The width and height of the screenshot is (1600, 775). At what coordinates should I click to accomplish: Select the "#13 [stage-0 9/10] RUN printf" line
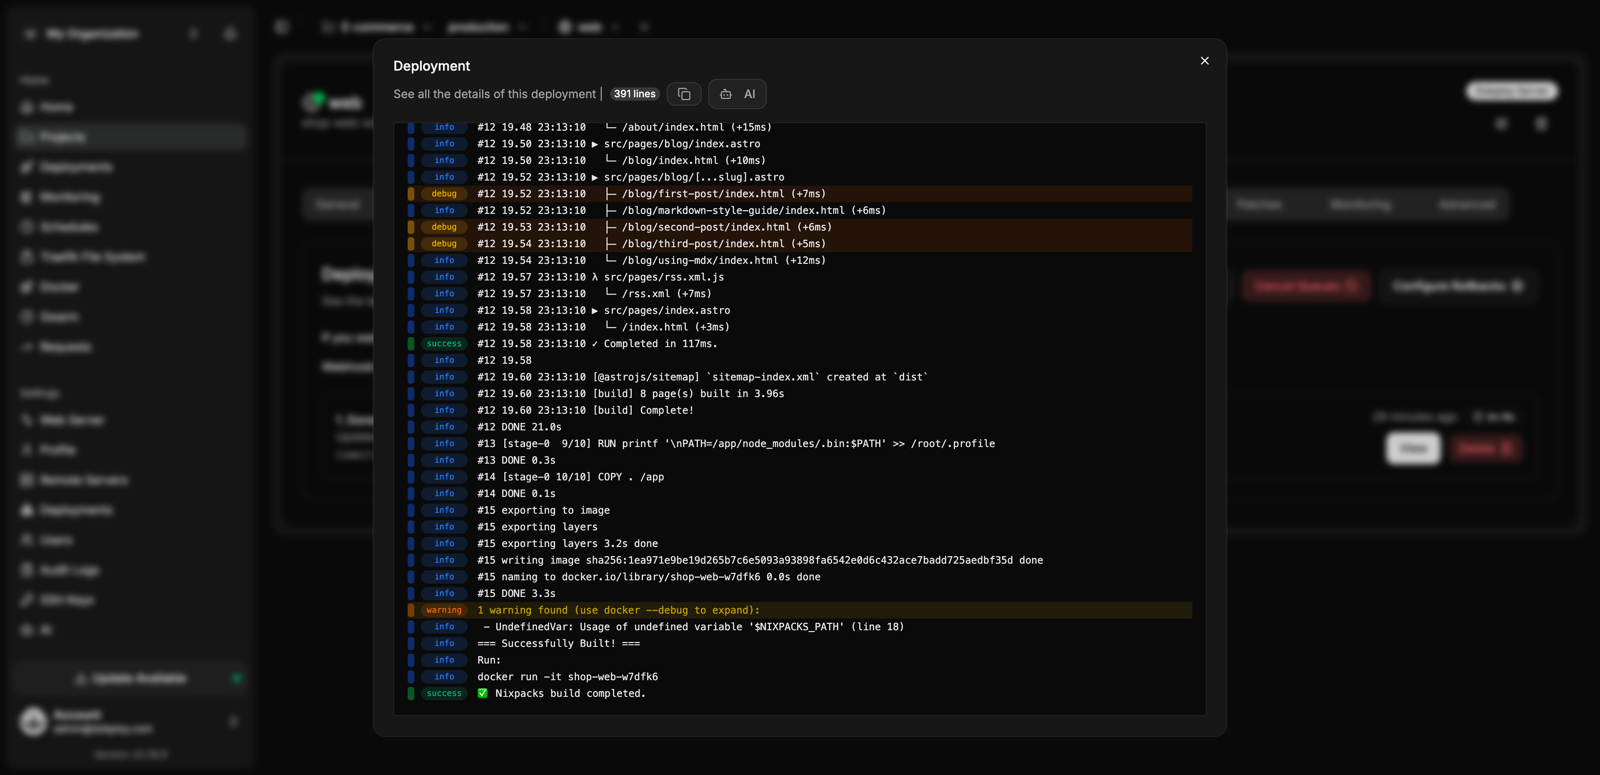pos(800,444)
